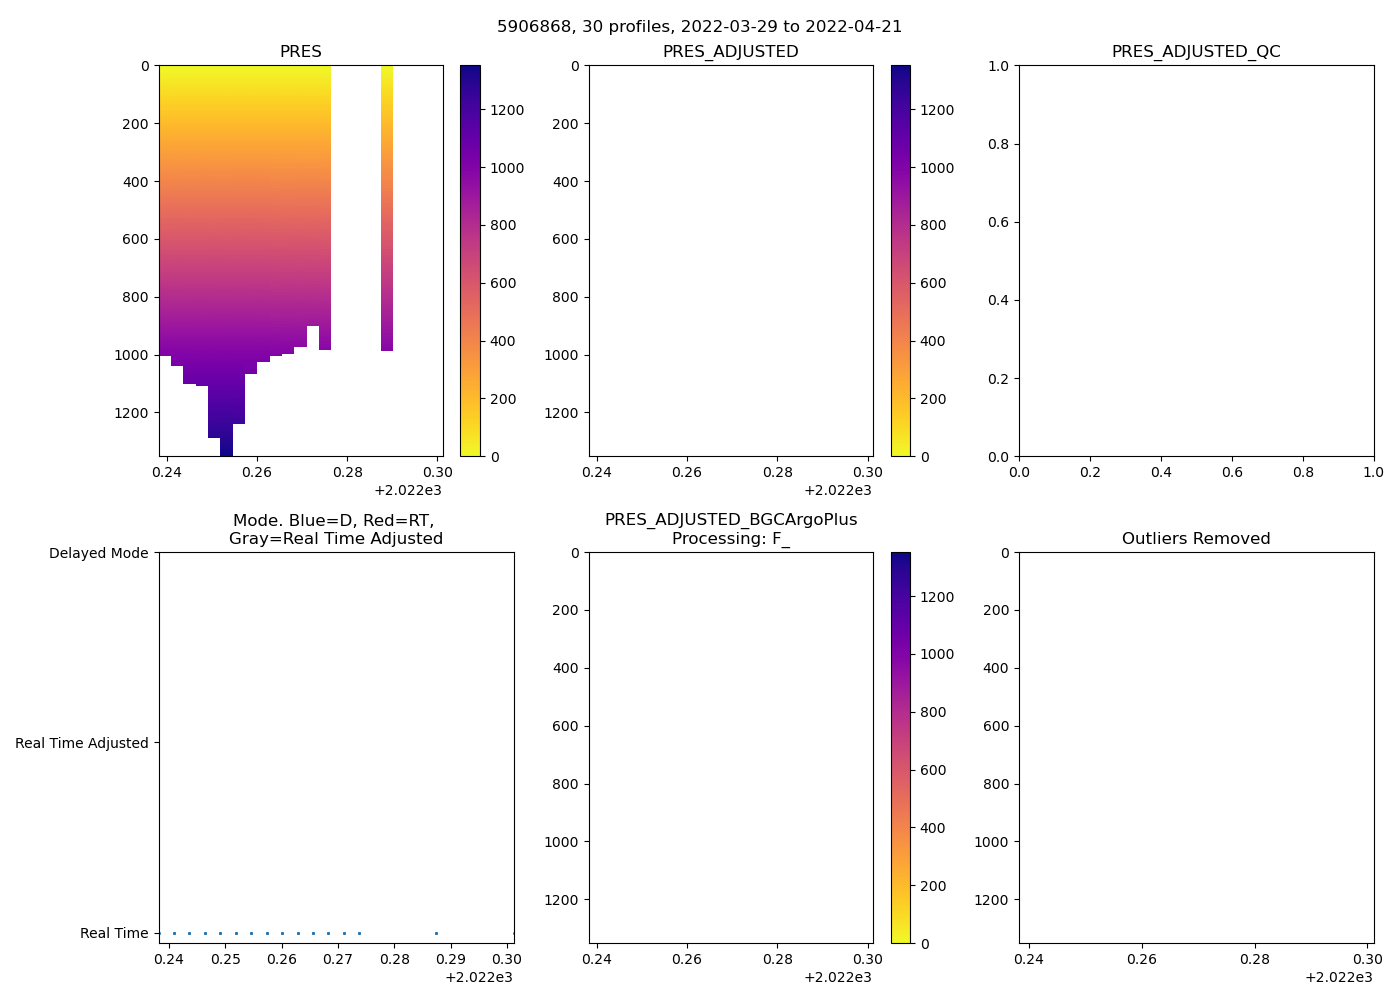Click the isolated narrow column in PRES heatmap
1400x1000 pixels.
387,200
